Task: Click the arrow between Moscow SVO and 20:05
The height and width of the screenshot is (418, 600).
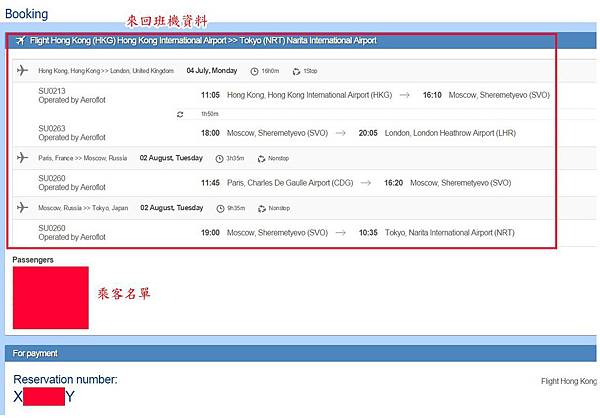Action: pos(341,133)
